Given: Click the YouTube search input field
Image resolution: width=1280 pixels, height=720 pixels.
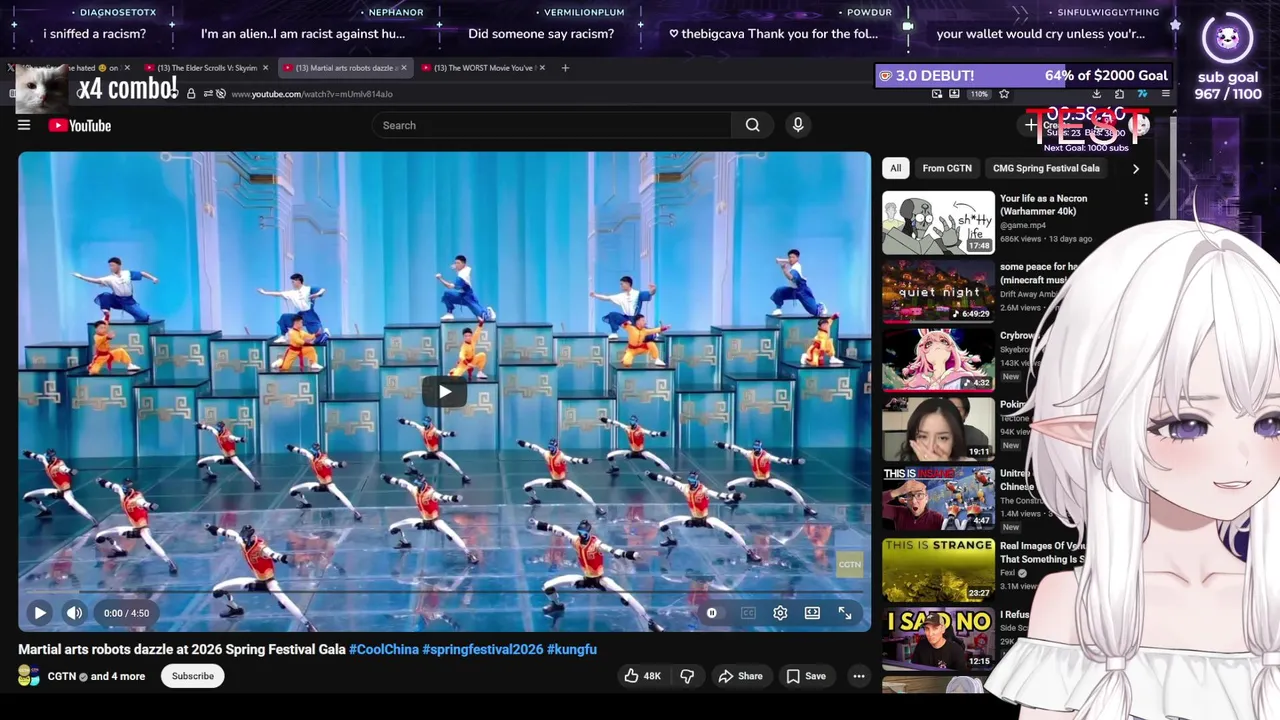Looking at the screenshot, I should click(552, 125).
